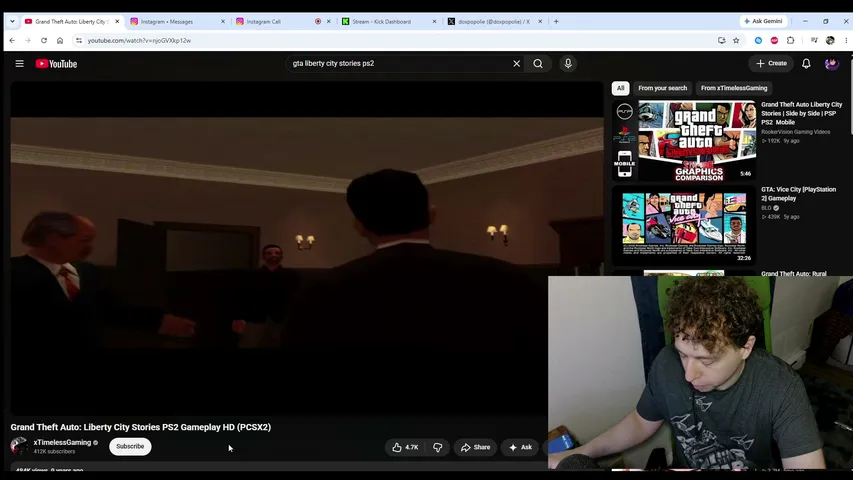
Task: Go to the YouTube home logo
Action: click(x=57, y=64)
